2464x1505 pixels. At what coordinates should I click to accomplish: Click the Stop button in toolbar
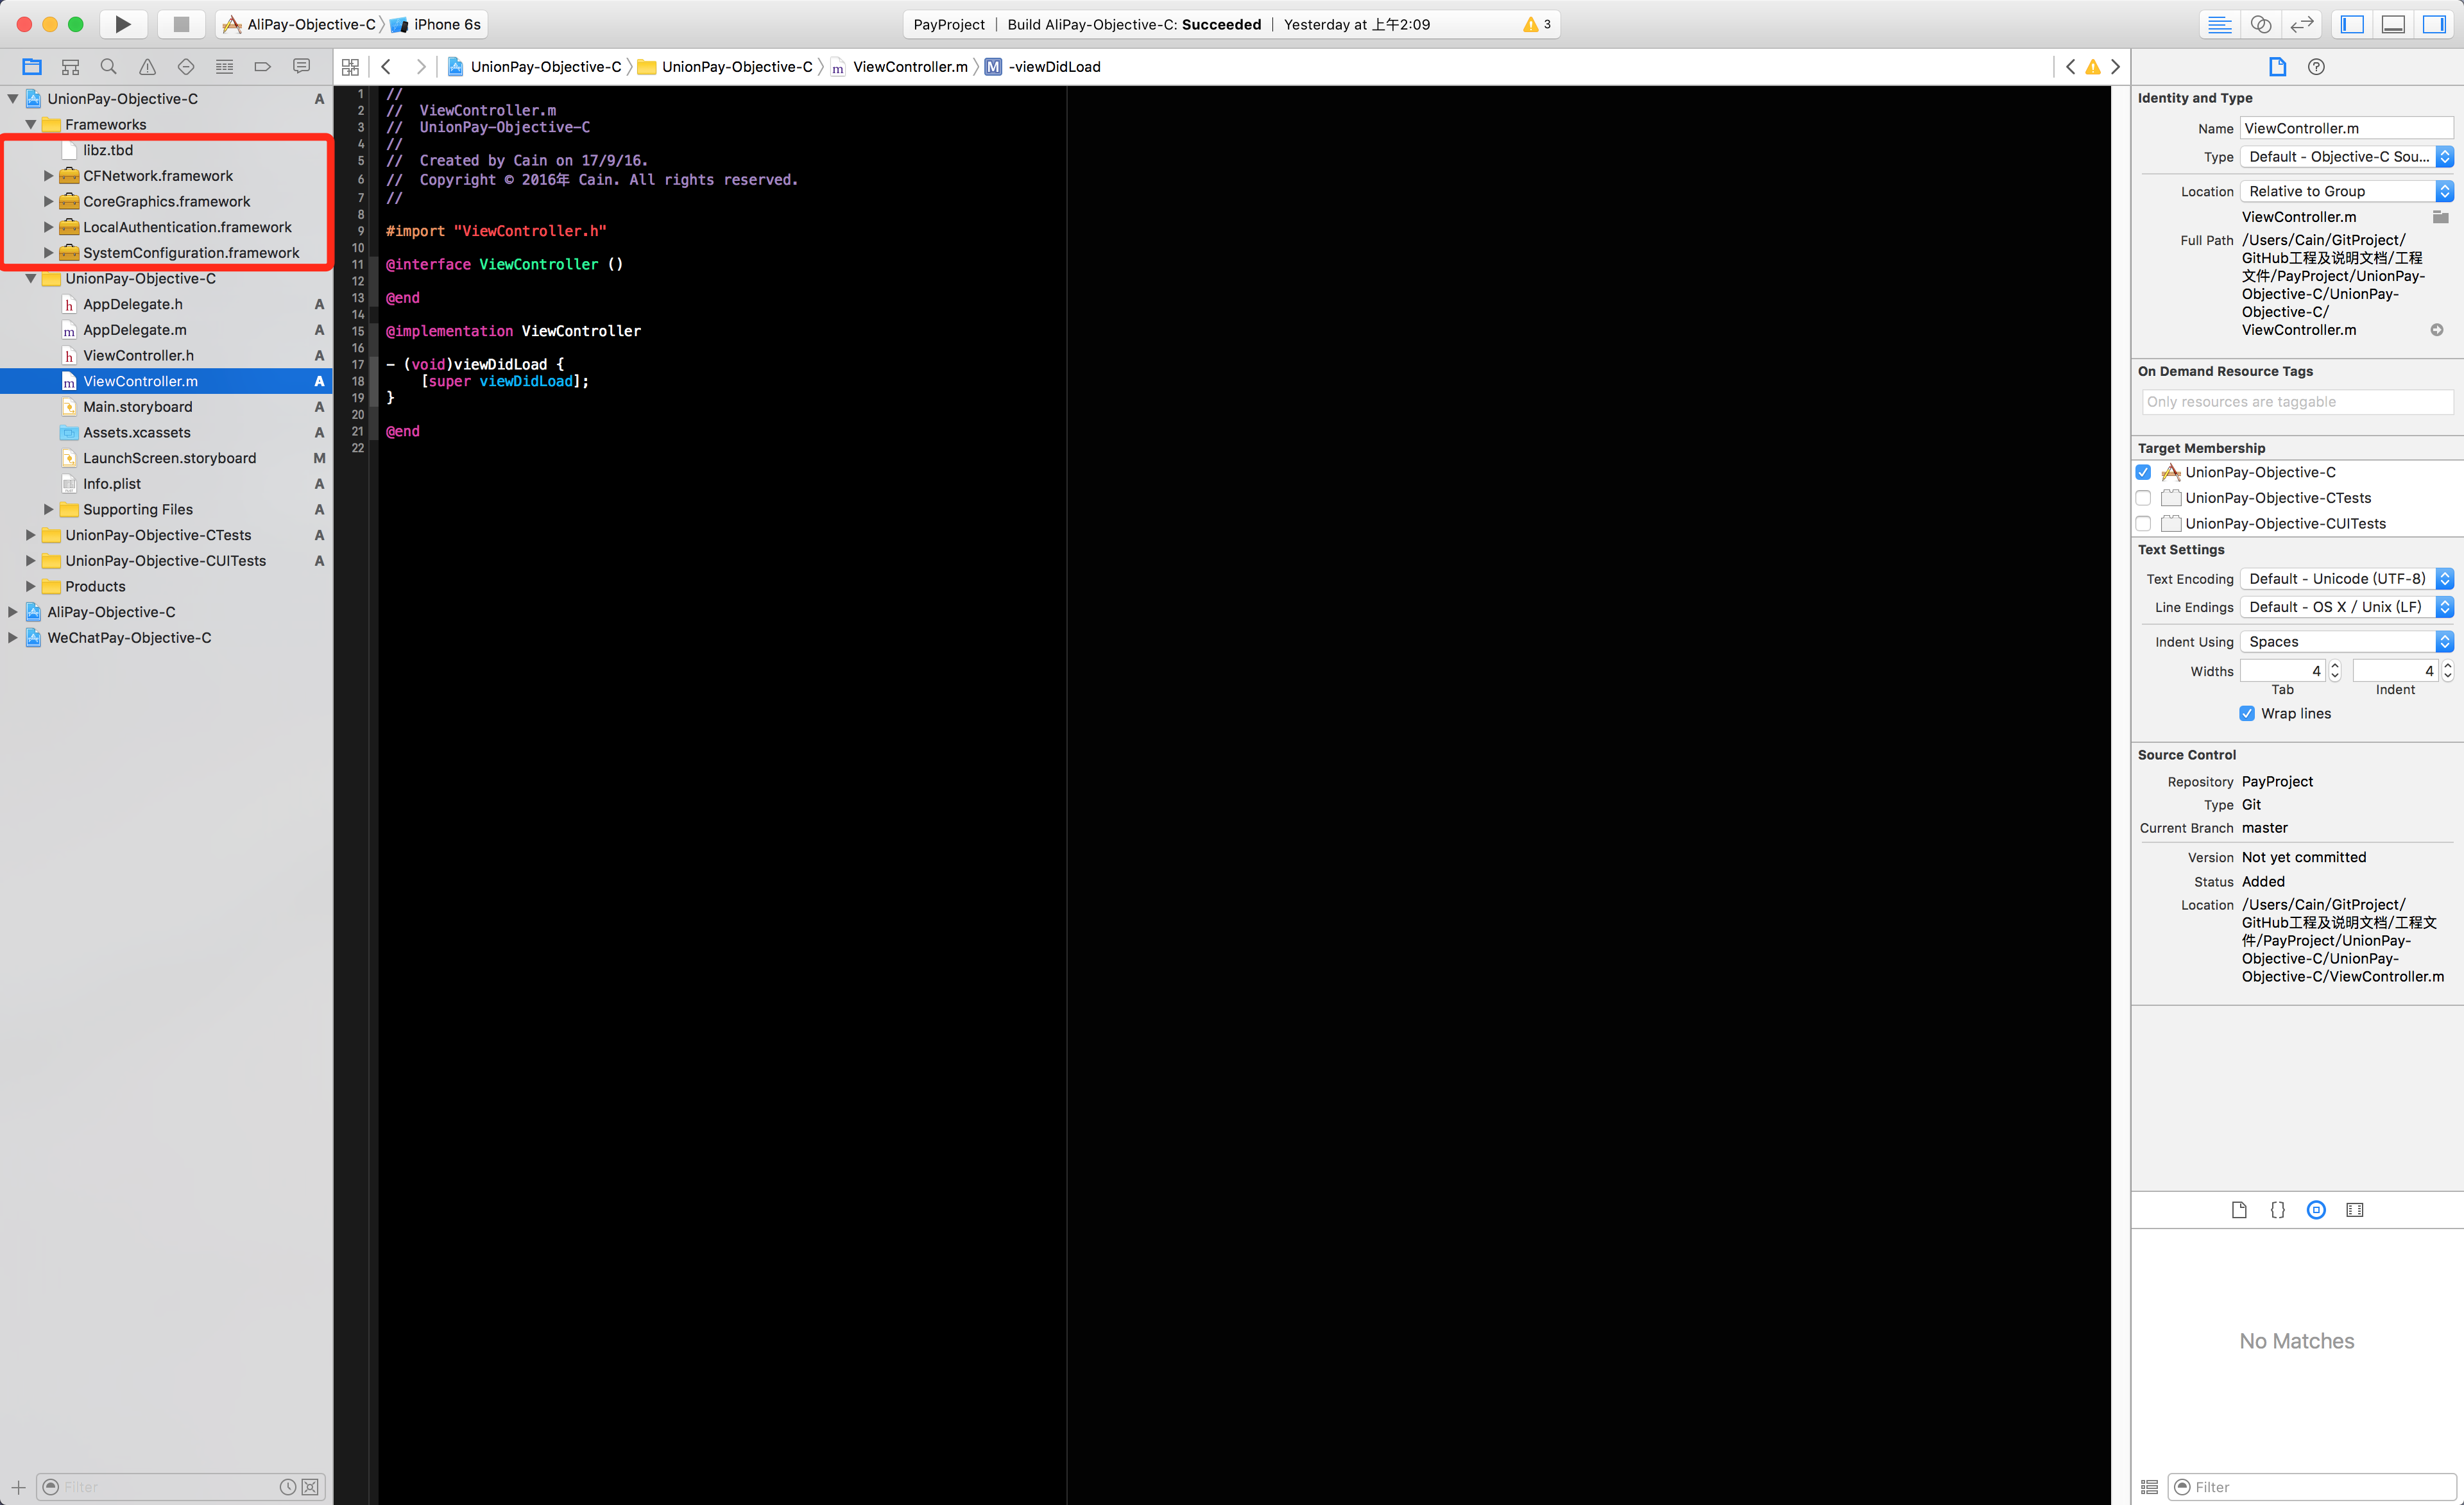[181, 24]
